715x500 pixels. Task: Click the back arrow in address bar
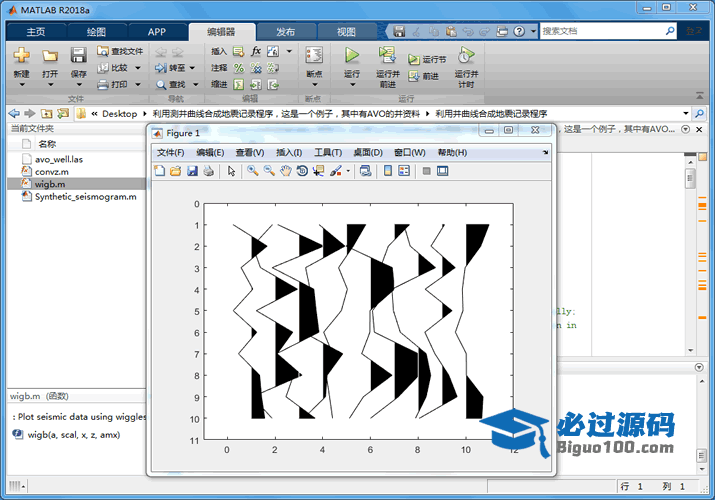[x=15, y=113]
